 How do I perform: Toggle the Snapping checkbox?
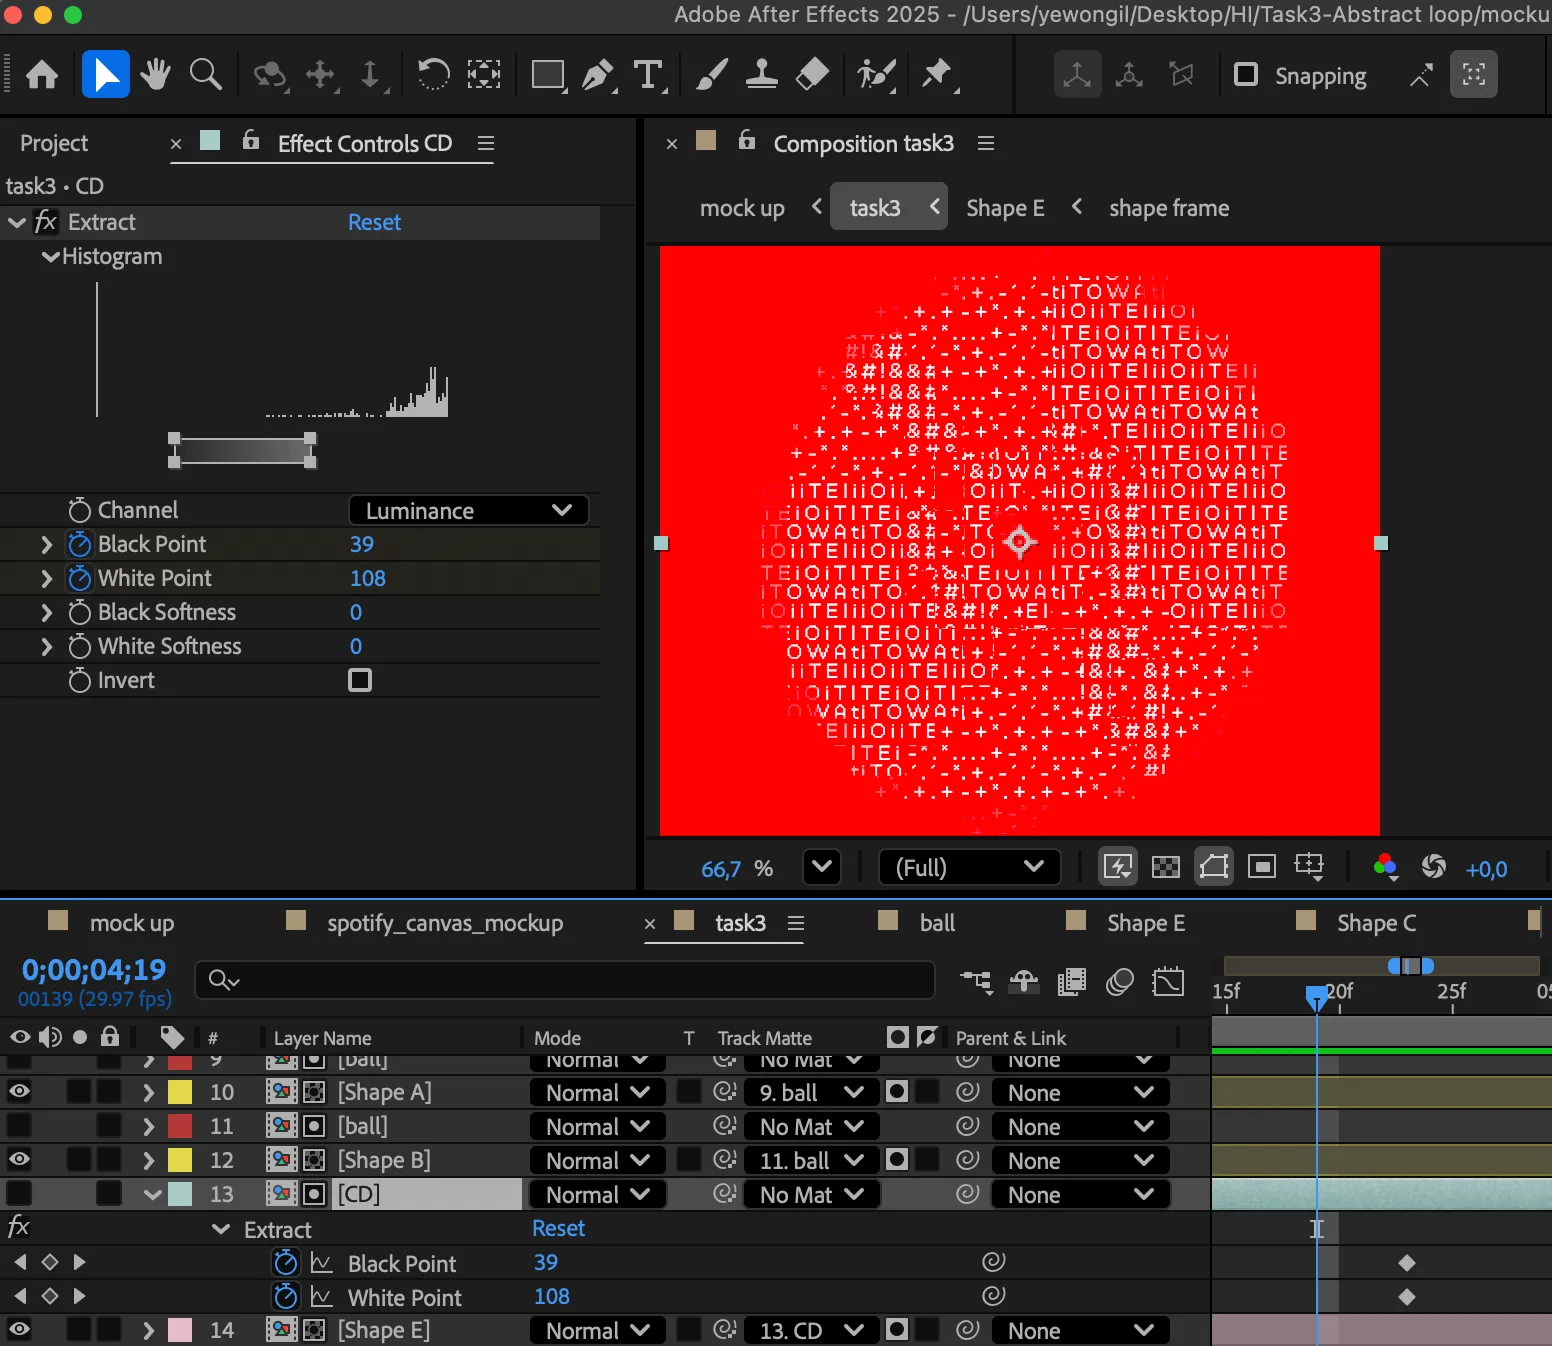[1246, 75]
